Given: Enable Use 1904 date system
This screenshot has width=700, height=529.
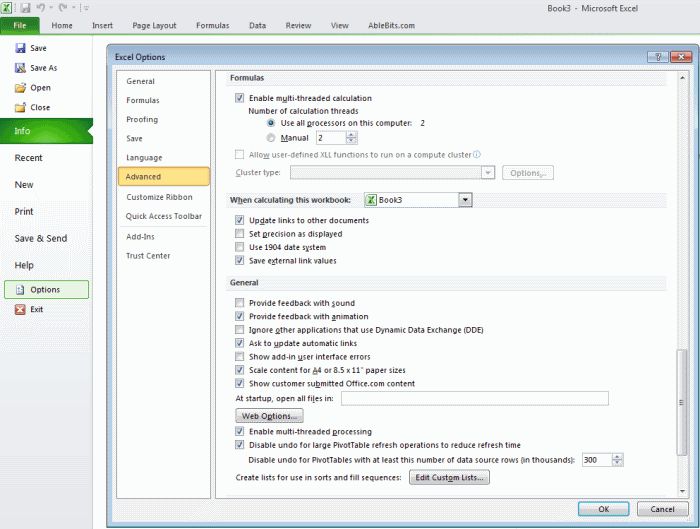Looking at the screenshot, I should coord(240,247).
